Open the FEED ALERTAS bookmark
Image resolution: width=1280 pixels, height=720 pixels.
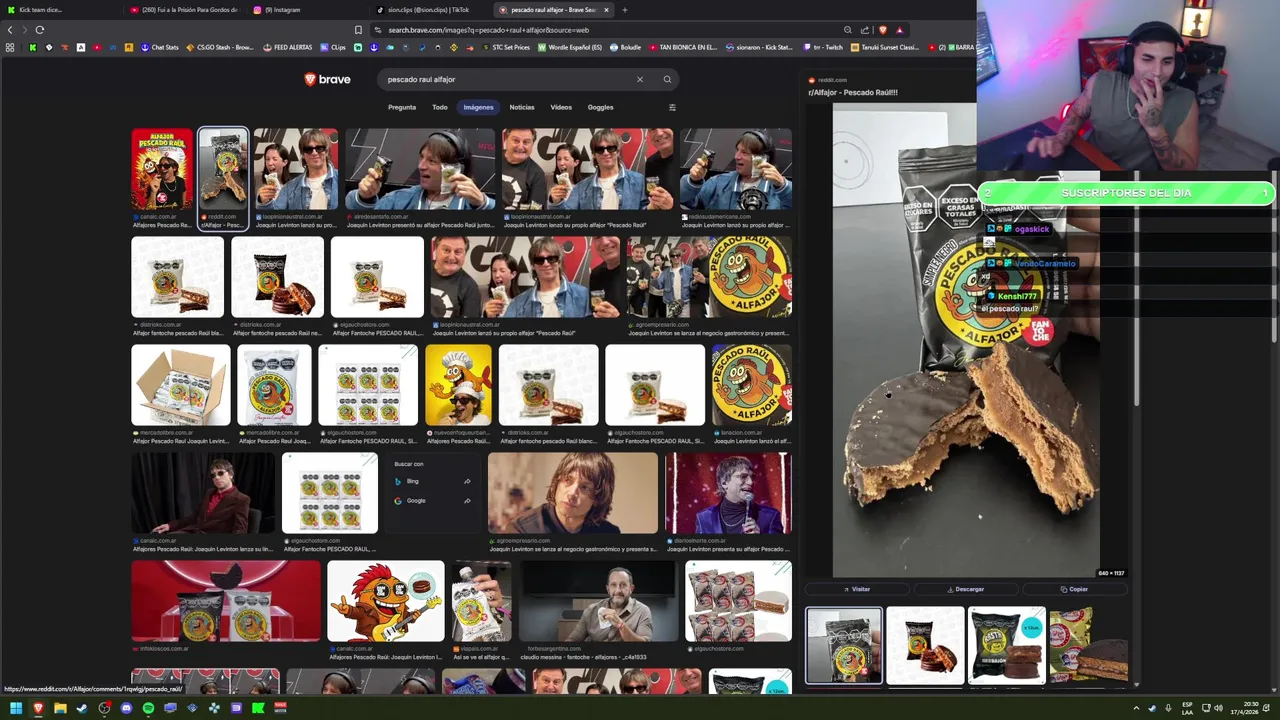pos(288,47)
